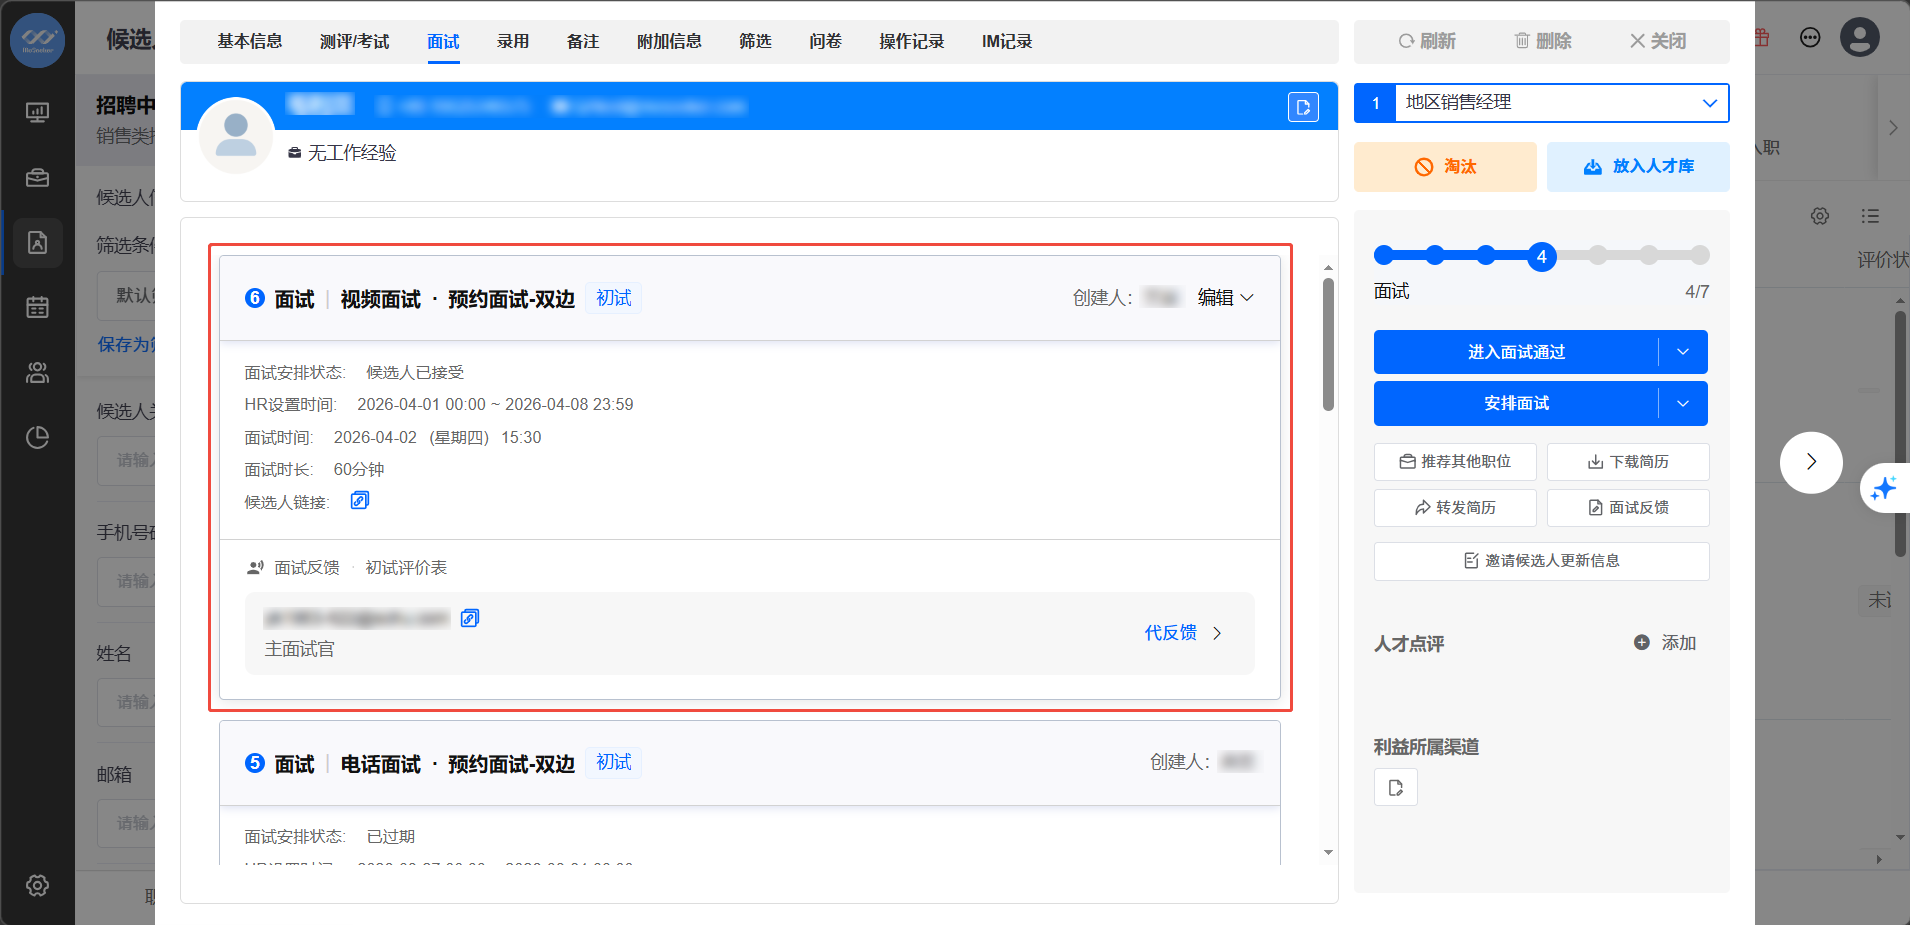Go to next candidate with round arrow button
Image resolution: width=1910 pixels, height=925 pixels.
[1811, 462]
